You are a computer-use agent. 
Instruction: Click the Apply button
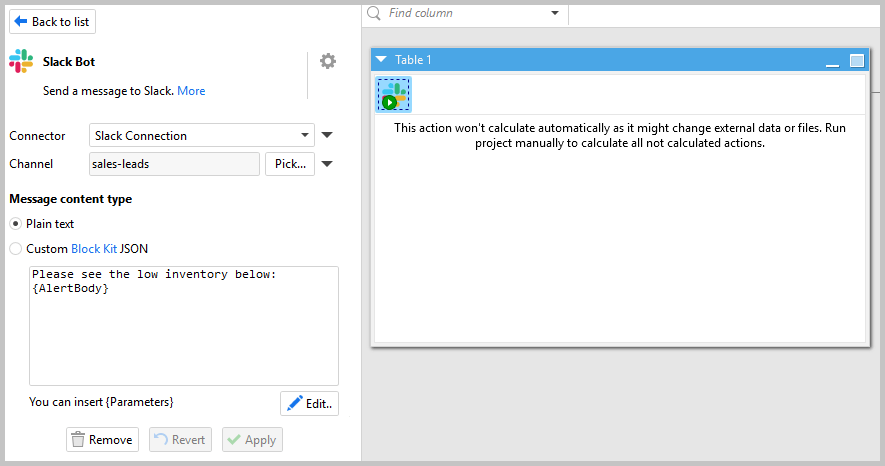pyautogui.click(x=252, y=439)
